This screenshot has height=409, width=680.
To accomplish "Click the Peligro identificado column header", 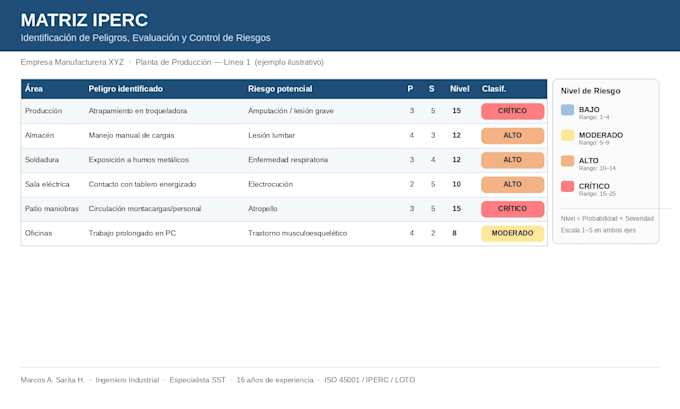I will [126, 89].
